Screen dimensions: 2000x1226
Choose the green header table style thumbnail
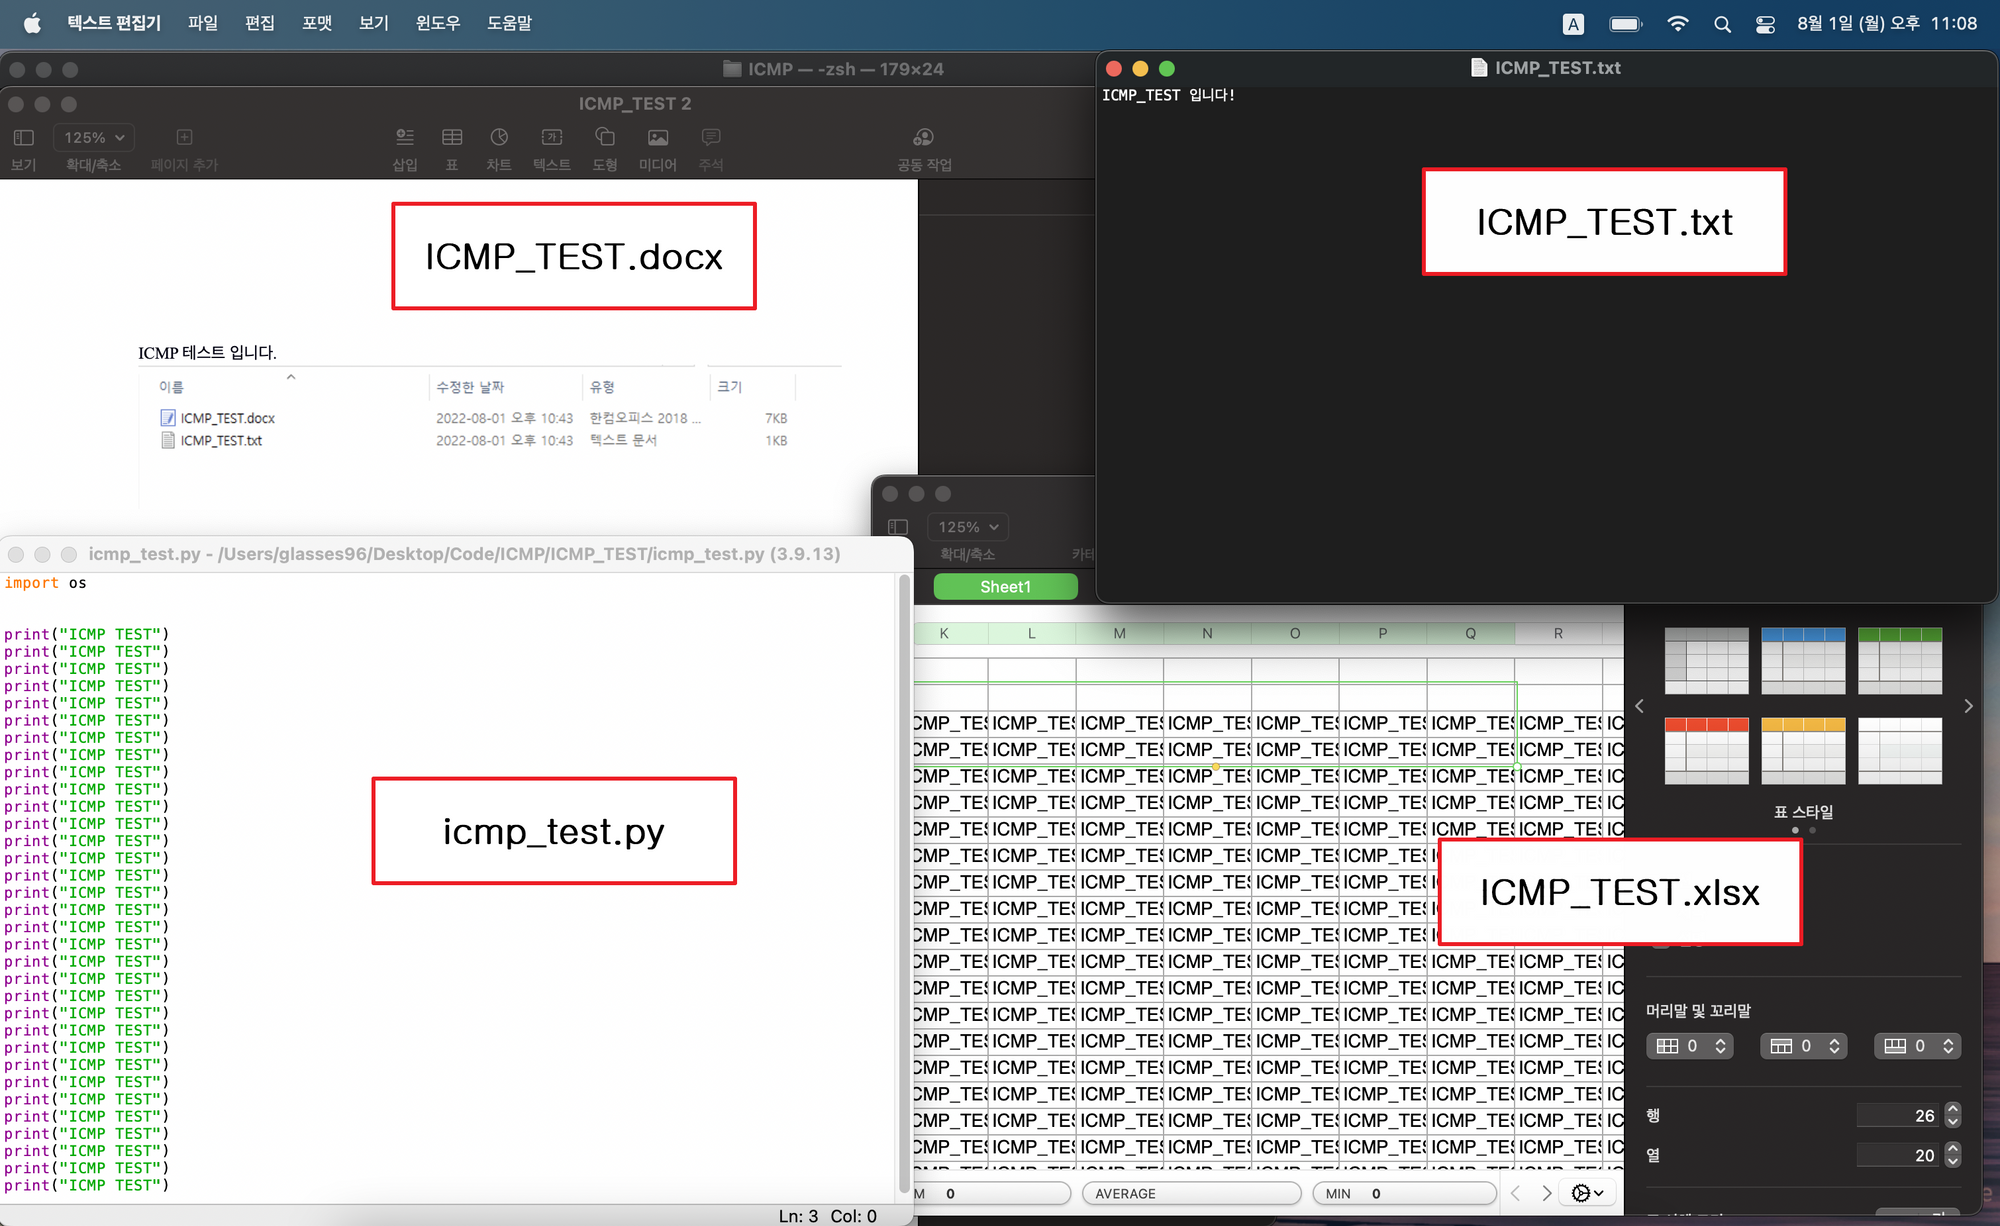[x=1900, y=661]
